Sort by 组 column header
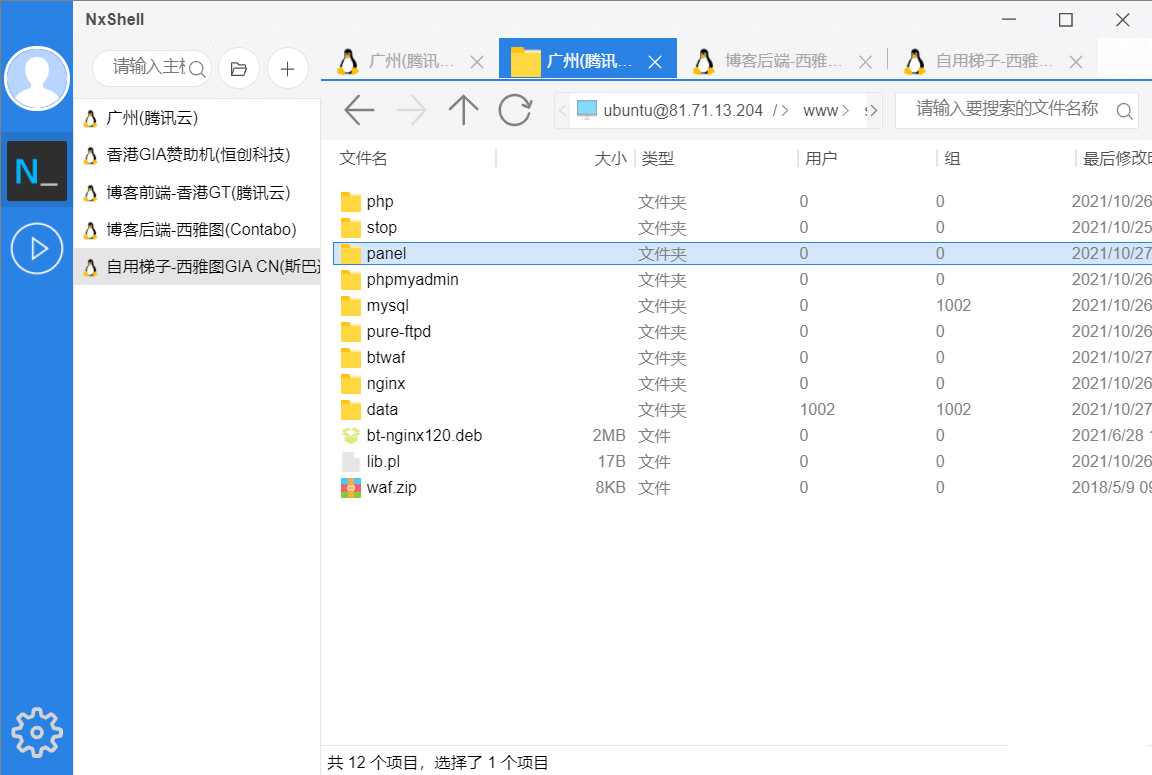 coord(952,159)
